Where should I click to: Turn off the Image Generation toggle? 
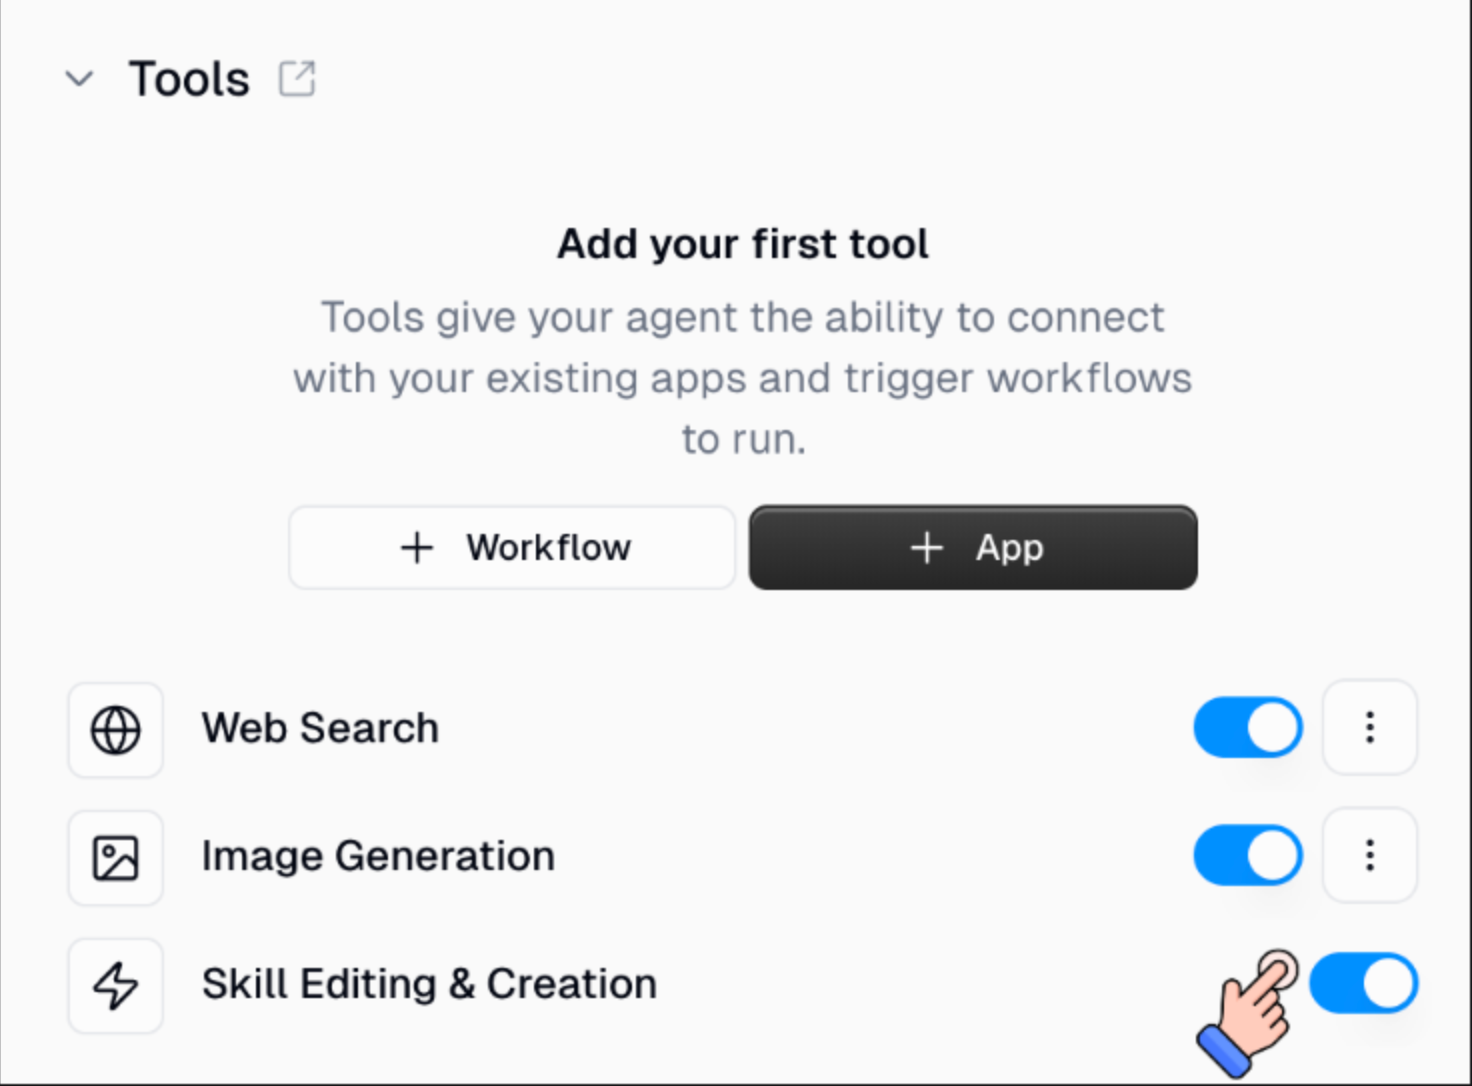point(1247,856)
